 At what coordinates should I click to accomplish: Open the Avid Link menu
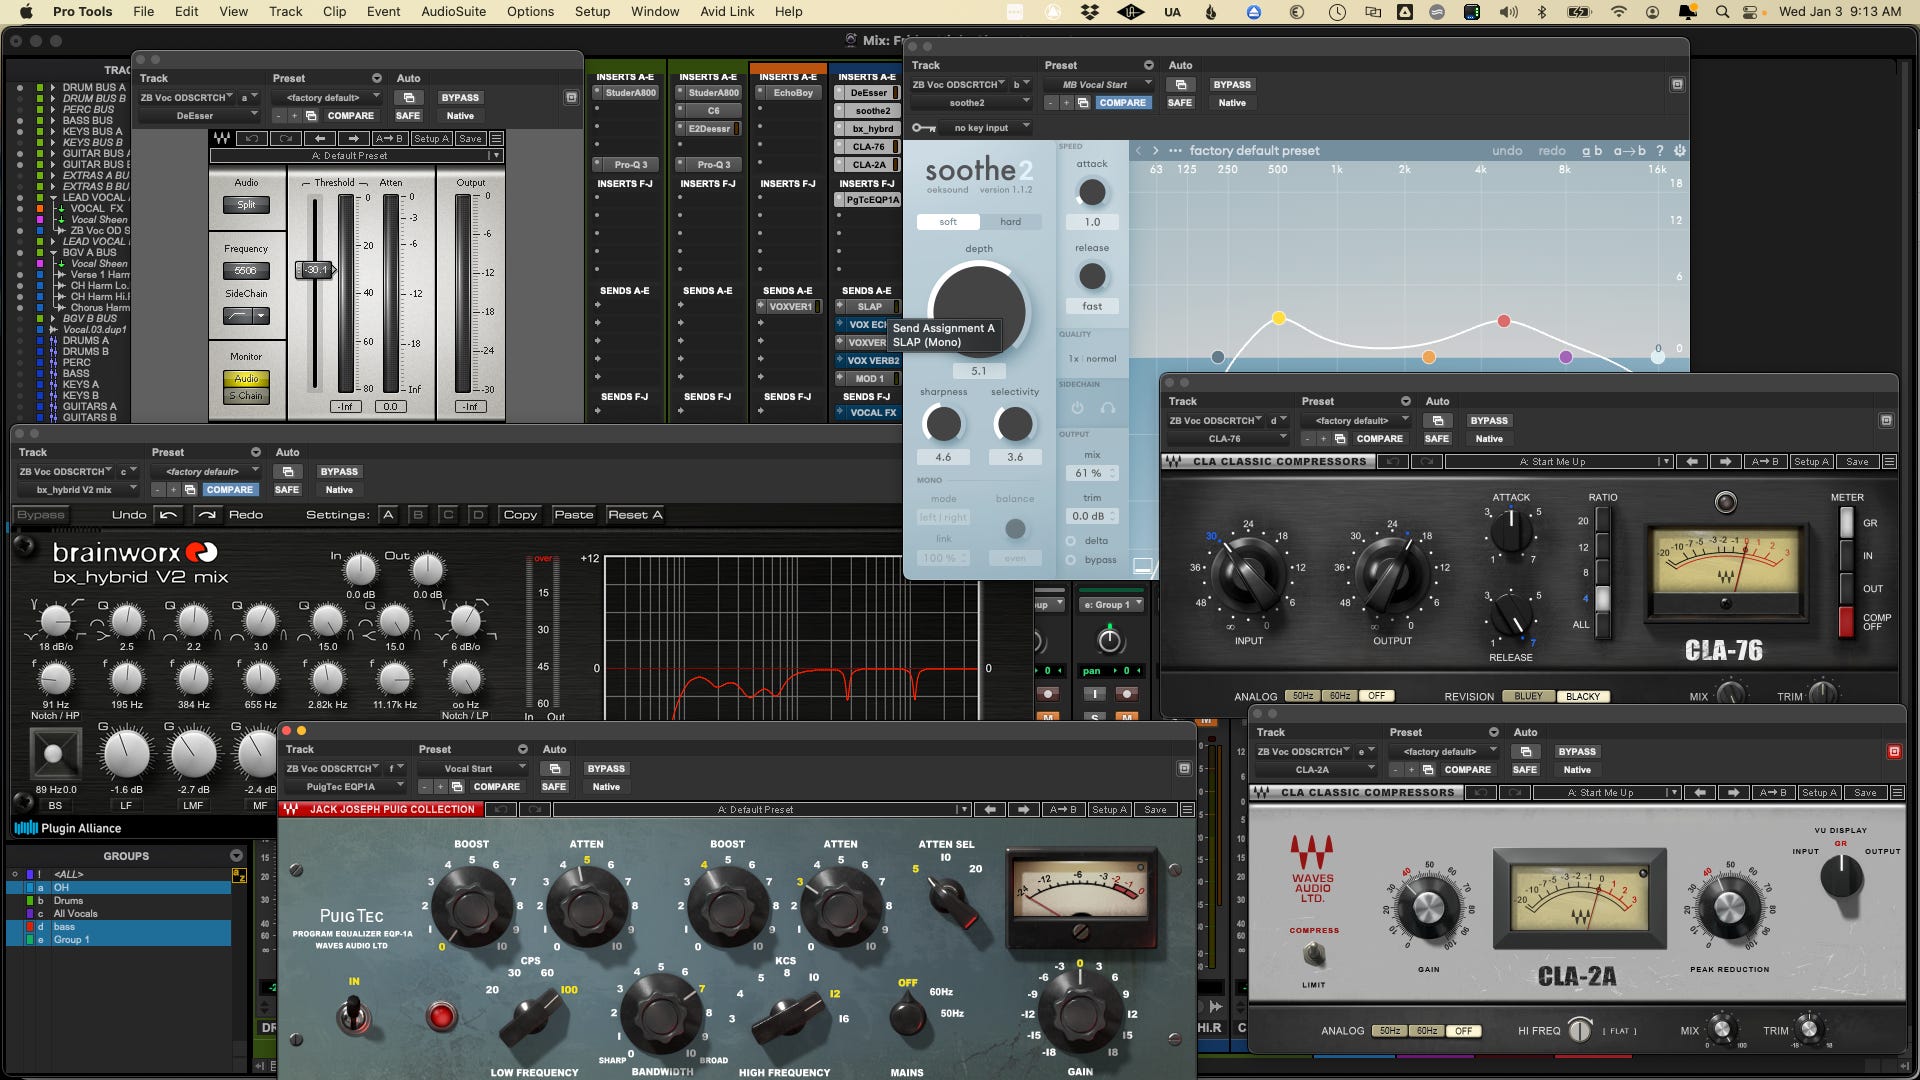click(x=727, y=12)
